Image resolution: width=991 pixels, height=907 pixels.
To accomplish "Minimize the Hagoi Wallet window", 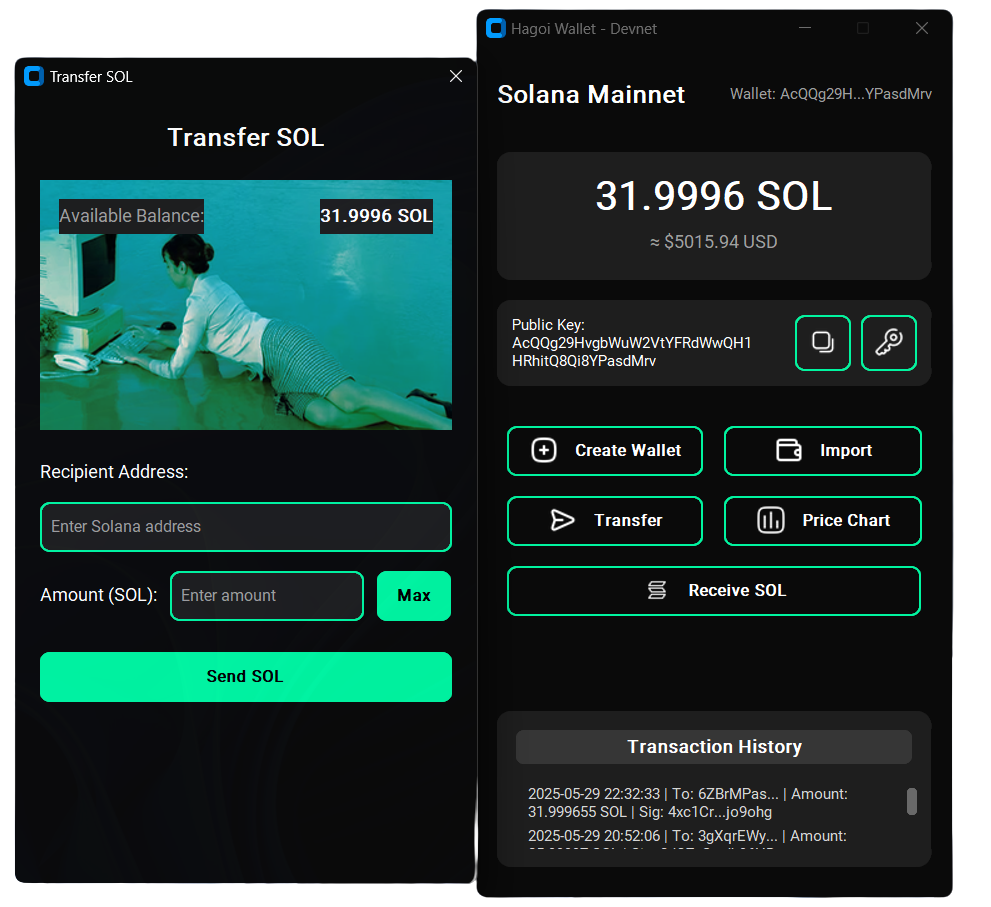I will (805, 28).
